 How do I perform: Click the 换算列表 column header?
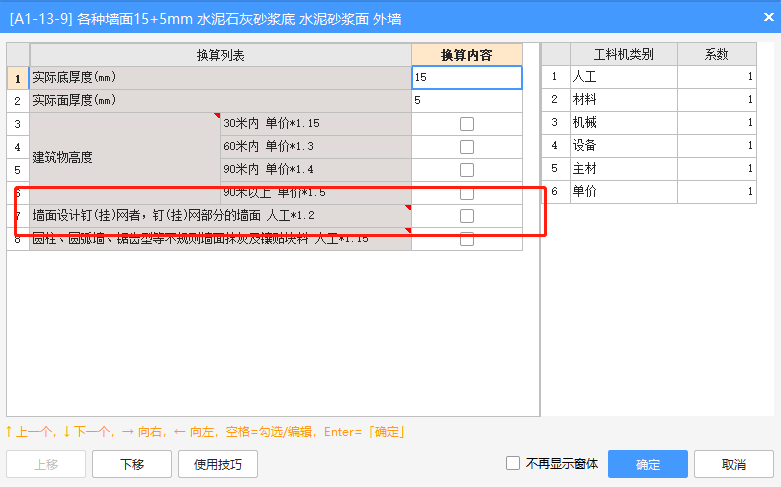pyautogui.click(x=221, y=55)
